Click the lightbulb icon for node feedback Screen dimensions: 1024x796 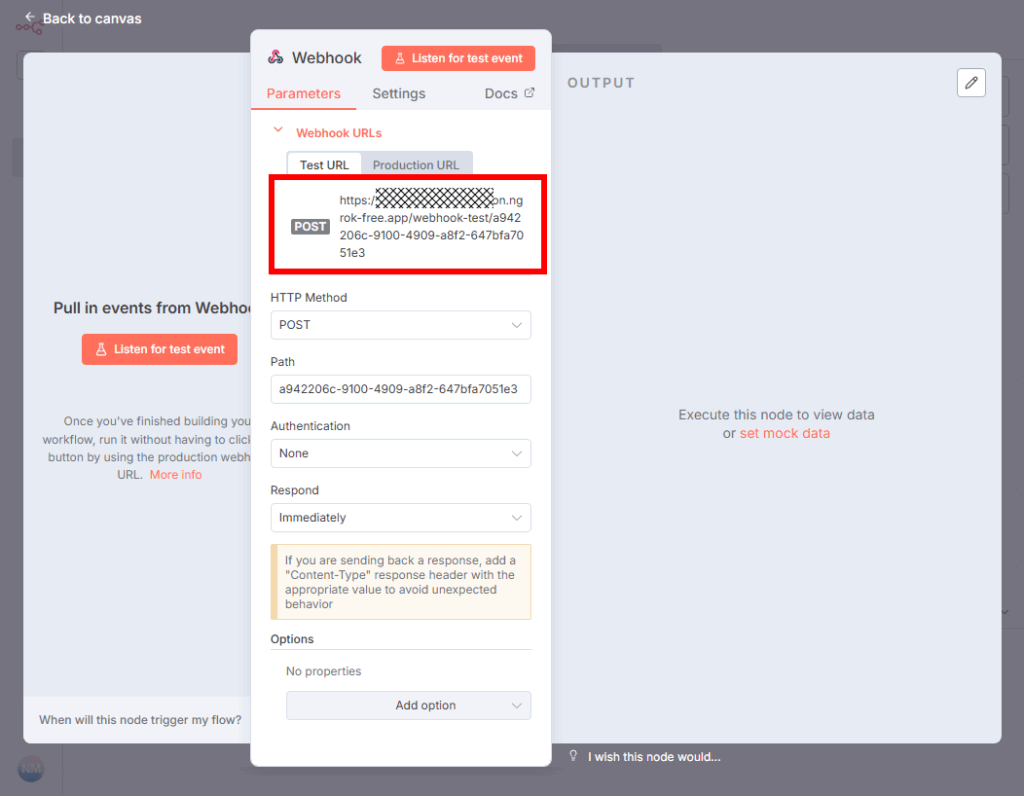click(x=574, y=756)
